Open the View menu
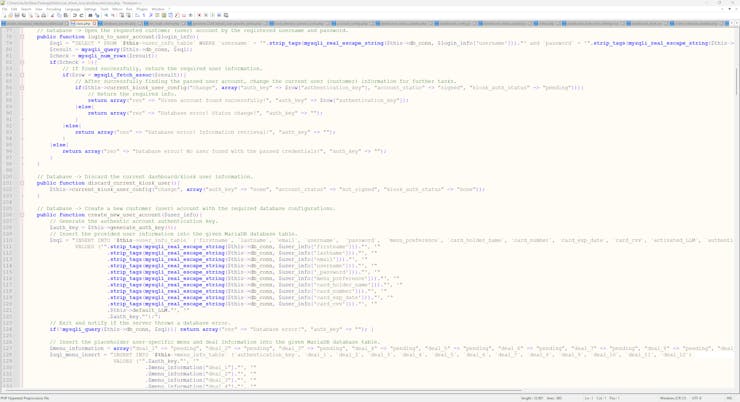The width and height of the screenshot is (740, 402). click(39, 9)
